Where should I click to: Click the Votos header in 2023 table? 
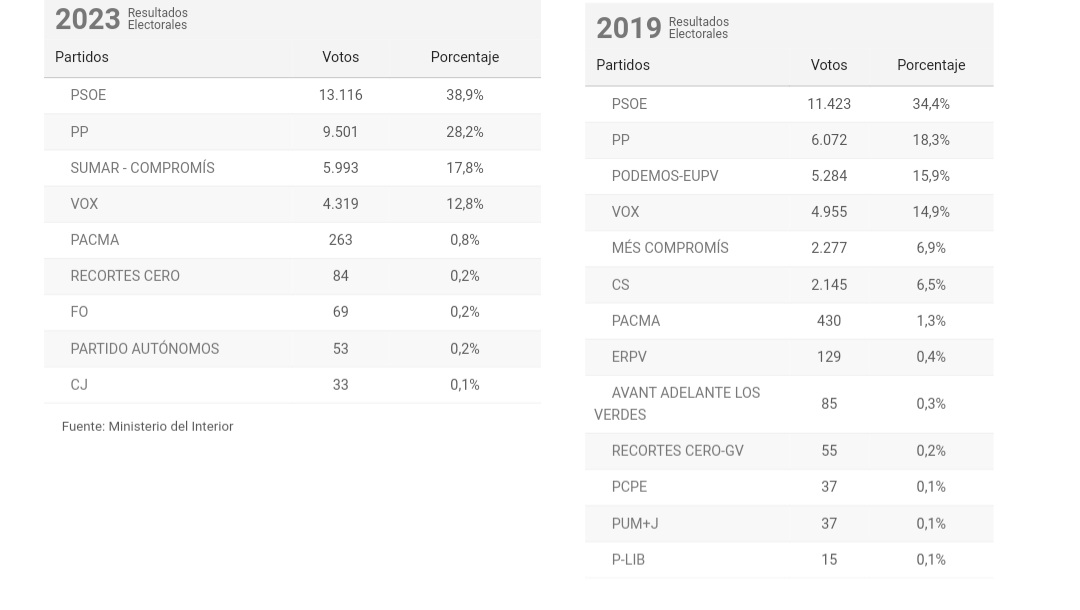(340, 57)
